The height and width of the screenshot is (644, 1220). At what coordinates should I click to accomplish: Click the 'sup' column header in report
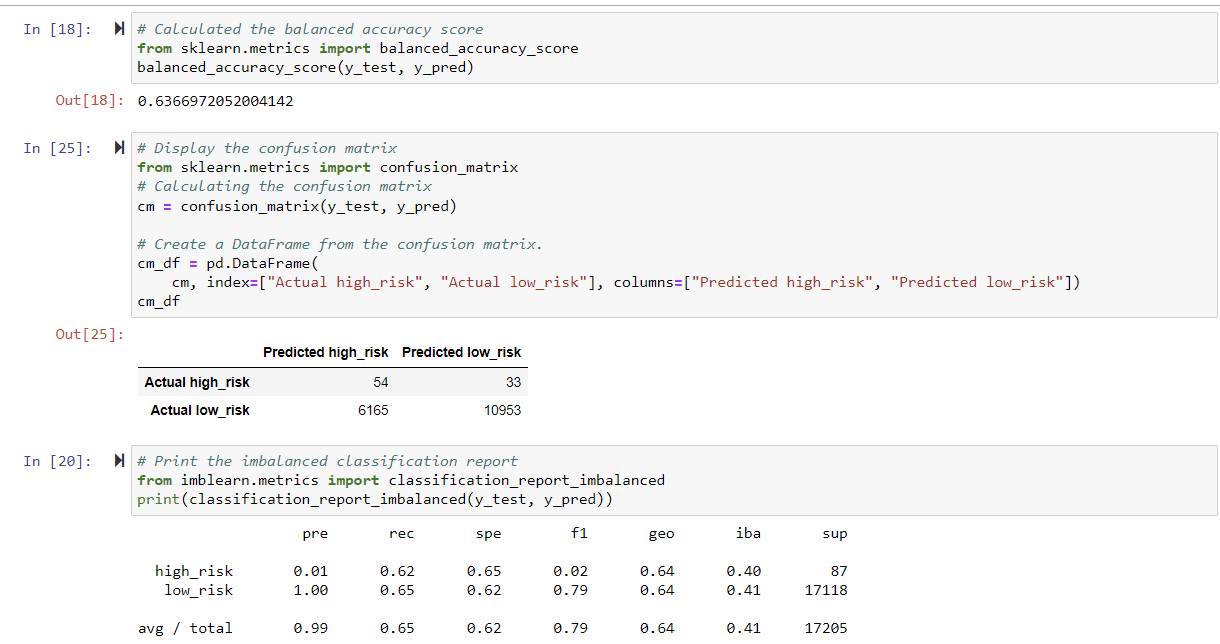click(x=834, y=534)
